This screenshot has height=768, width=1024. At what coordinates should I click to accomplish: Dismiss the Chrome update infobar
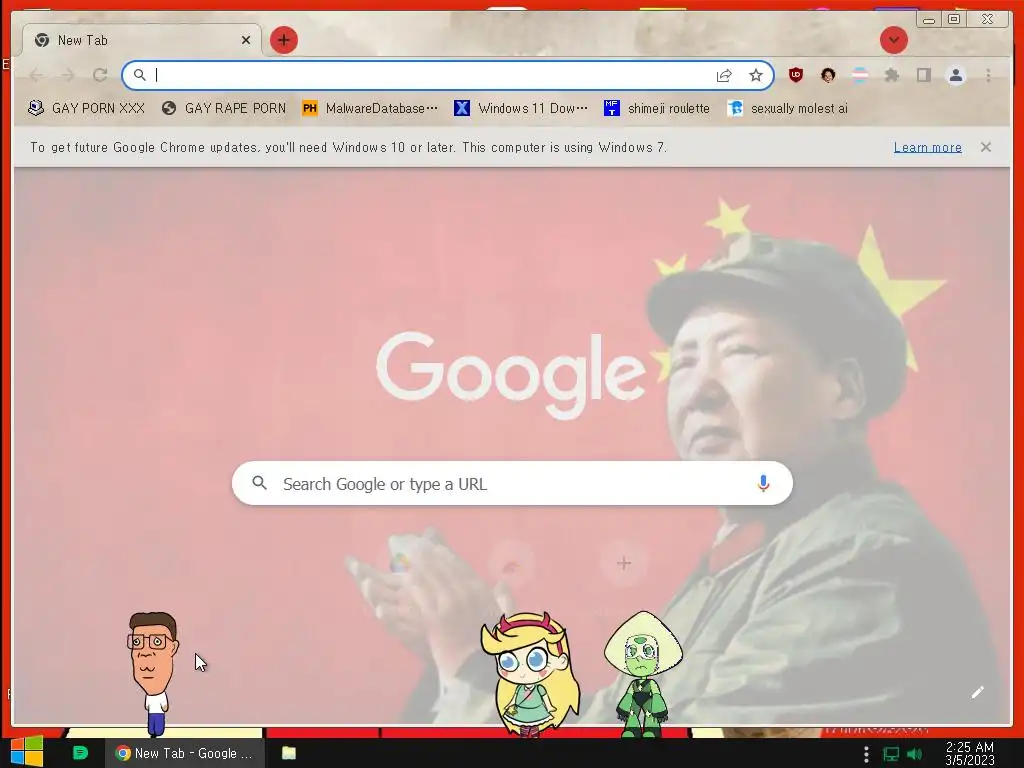coord(985,147)
